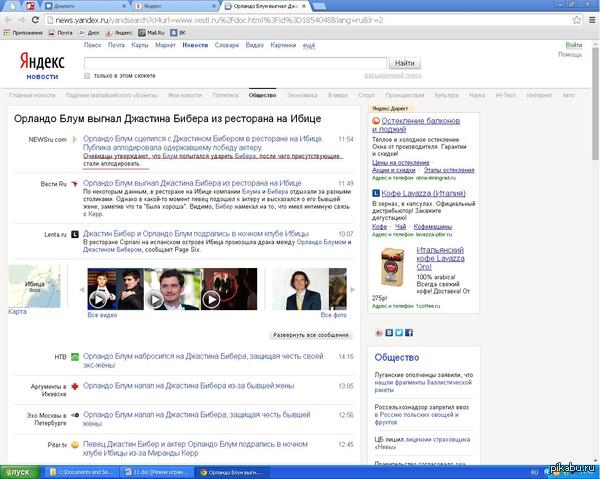Screen dimensions: 600x479
Task: Share via the Twitter icon
Action: (x=399, y=332)
